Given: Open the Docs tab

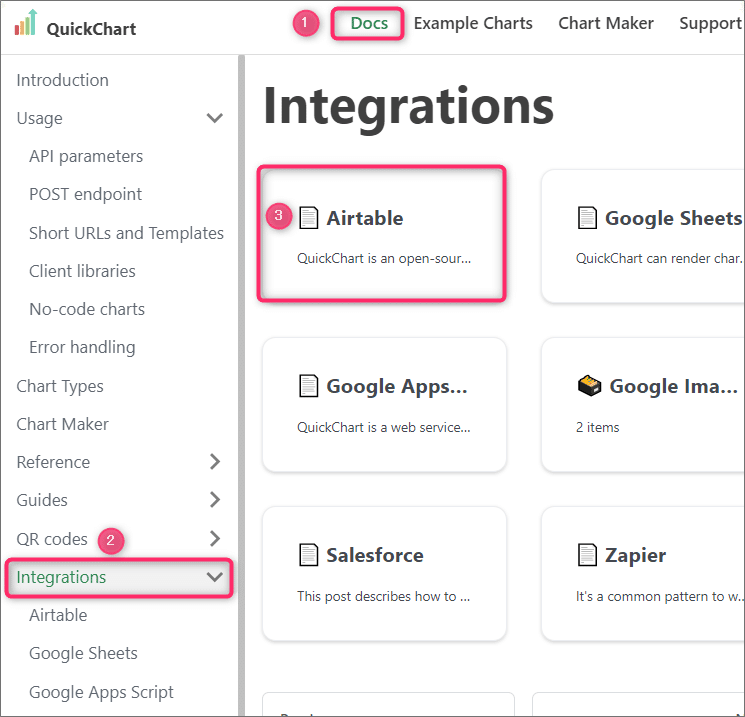Looking at the screenshot, I should click(369, 23).
